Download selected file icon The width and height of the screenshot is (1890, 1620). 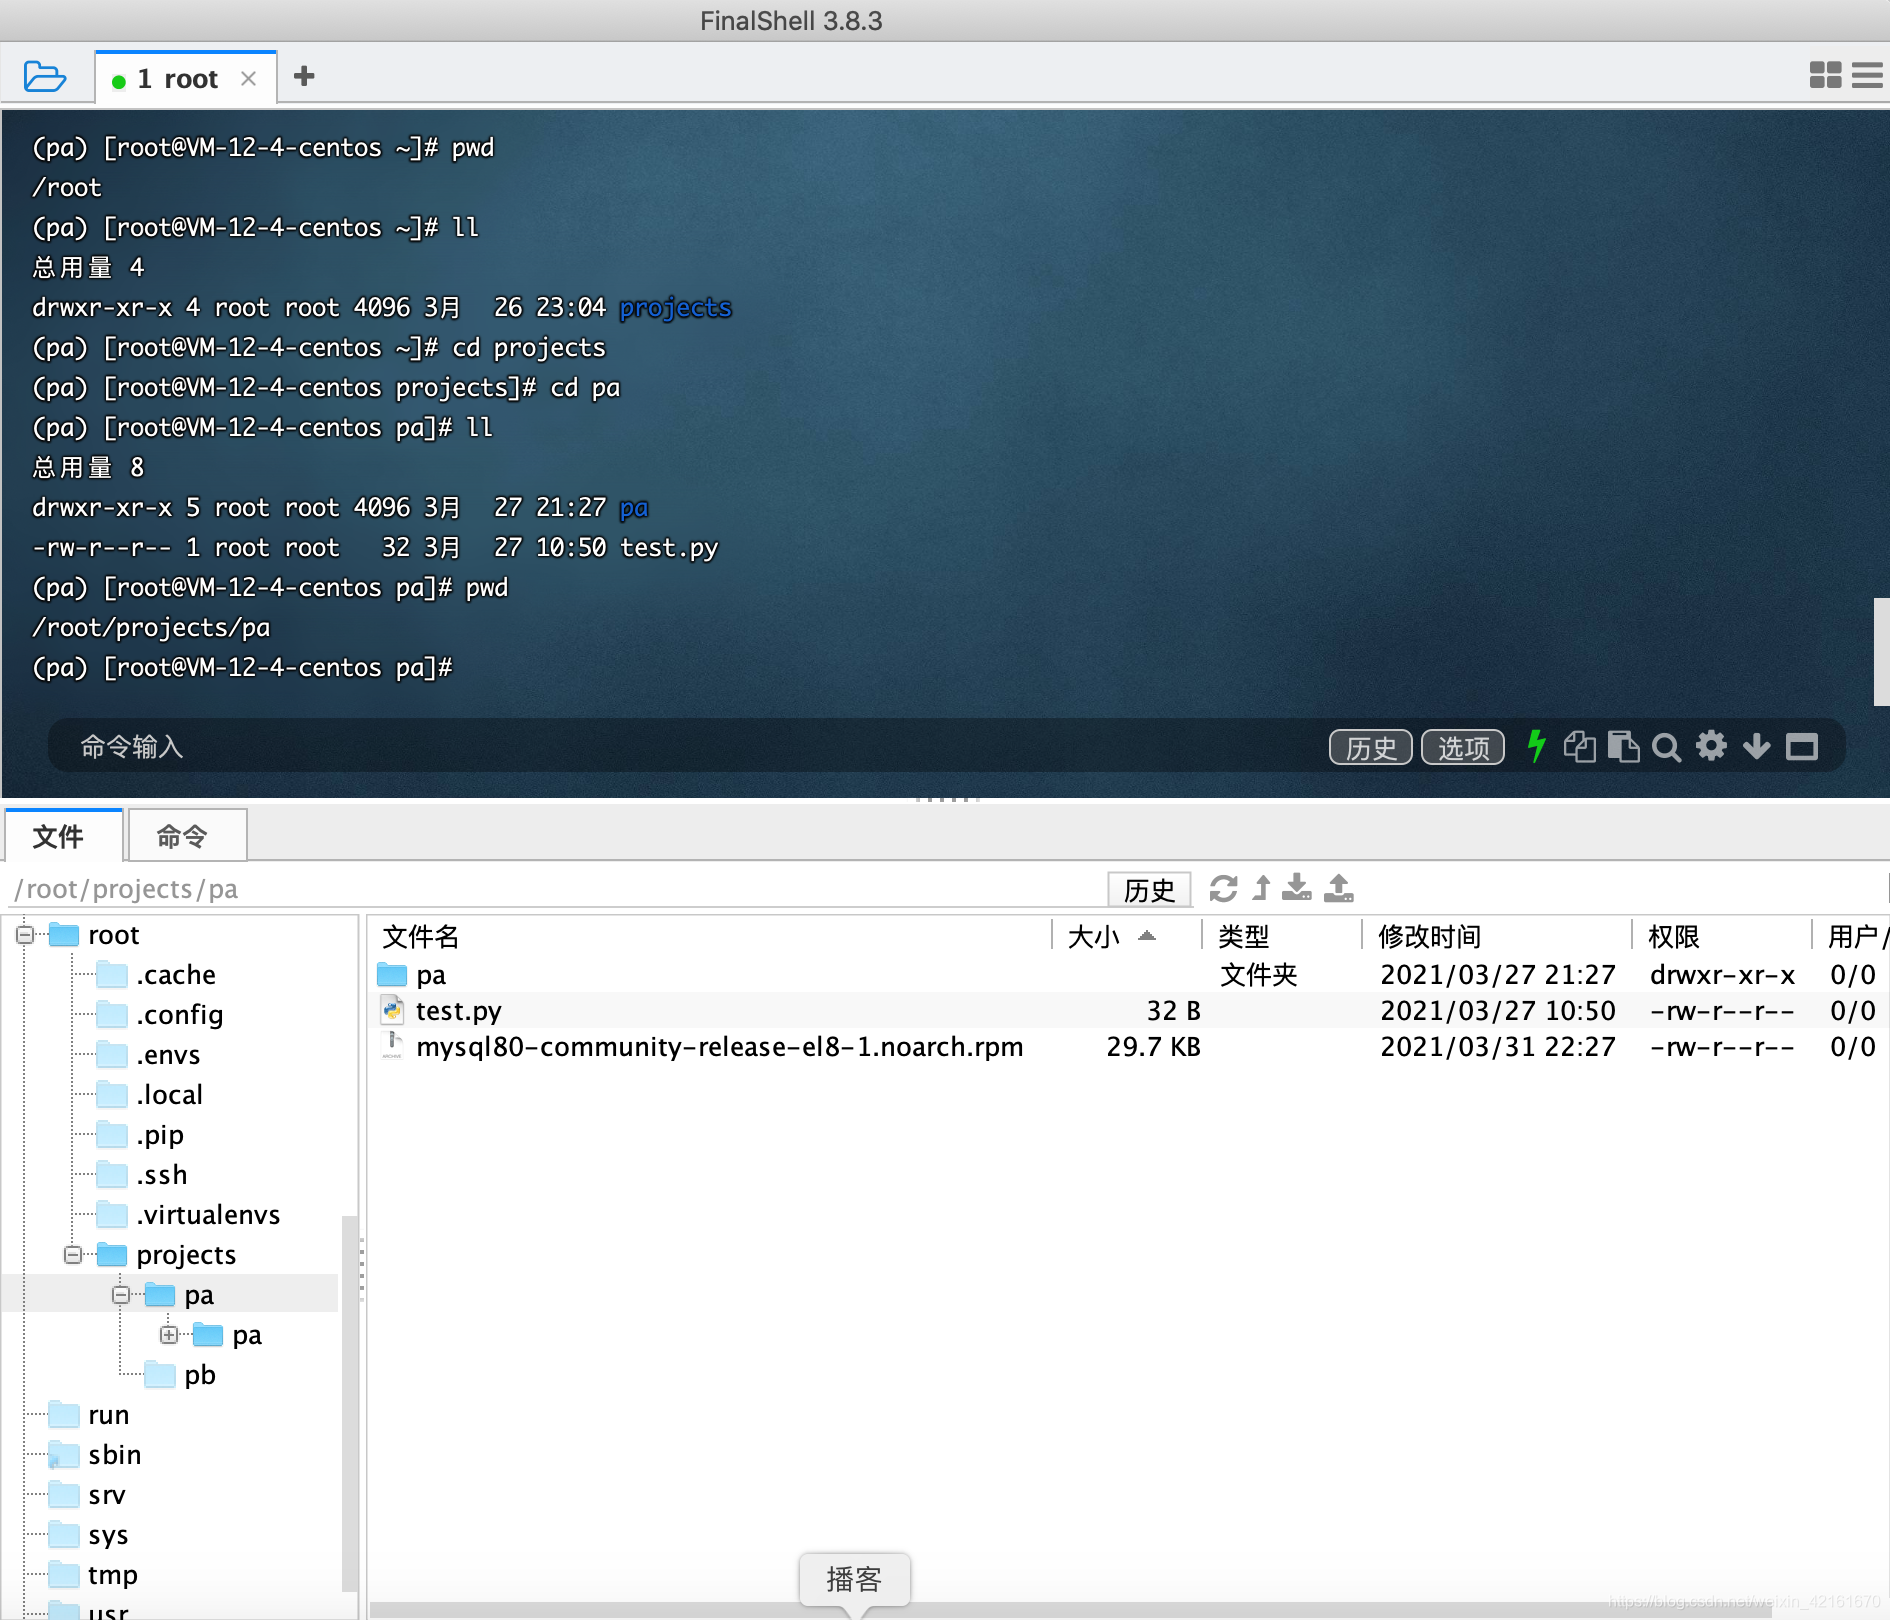(x=1297, y=888)
